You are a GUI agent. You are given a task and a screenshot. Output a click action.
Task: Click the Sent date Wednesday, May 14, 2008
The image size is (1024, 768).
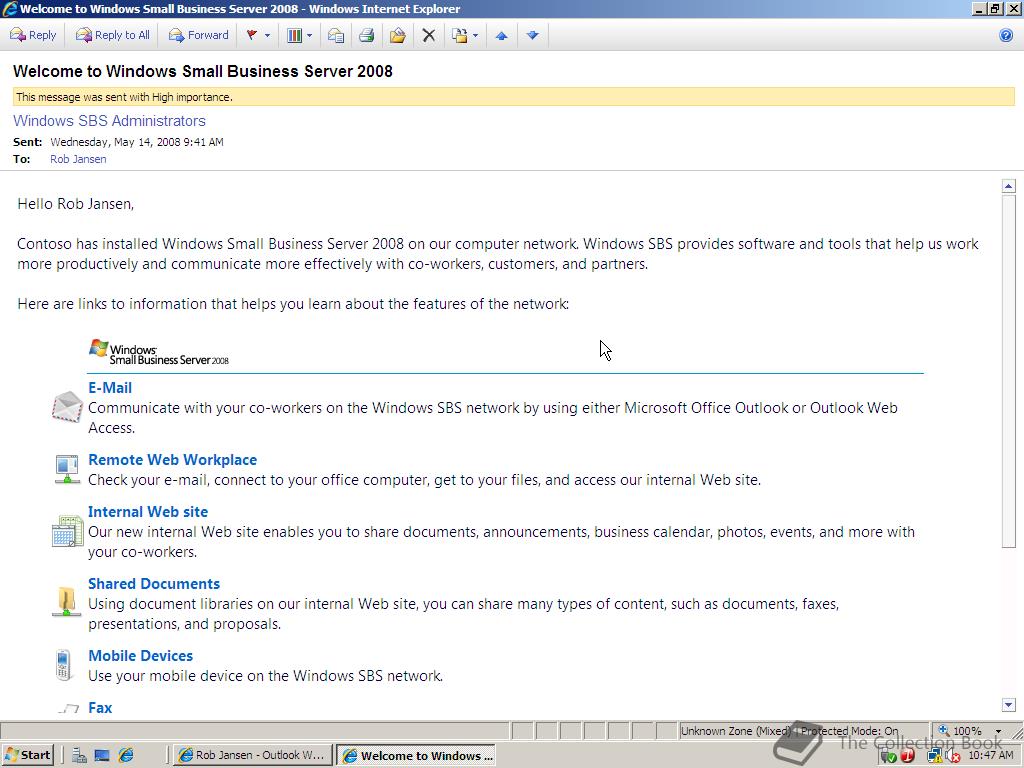(136, 142)
